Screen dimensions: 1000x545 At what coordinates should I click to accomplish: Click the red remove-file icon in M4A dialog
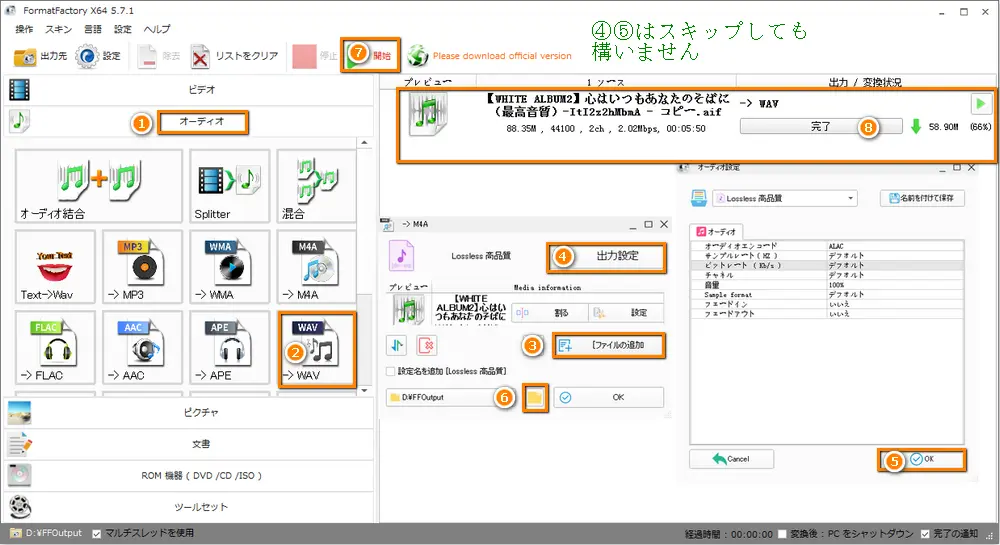[x=426, y=345]
